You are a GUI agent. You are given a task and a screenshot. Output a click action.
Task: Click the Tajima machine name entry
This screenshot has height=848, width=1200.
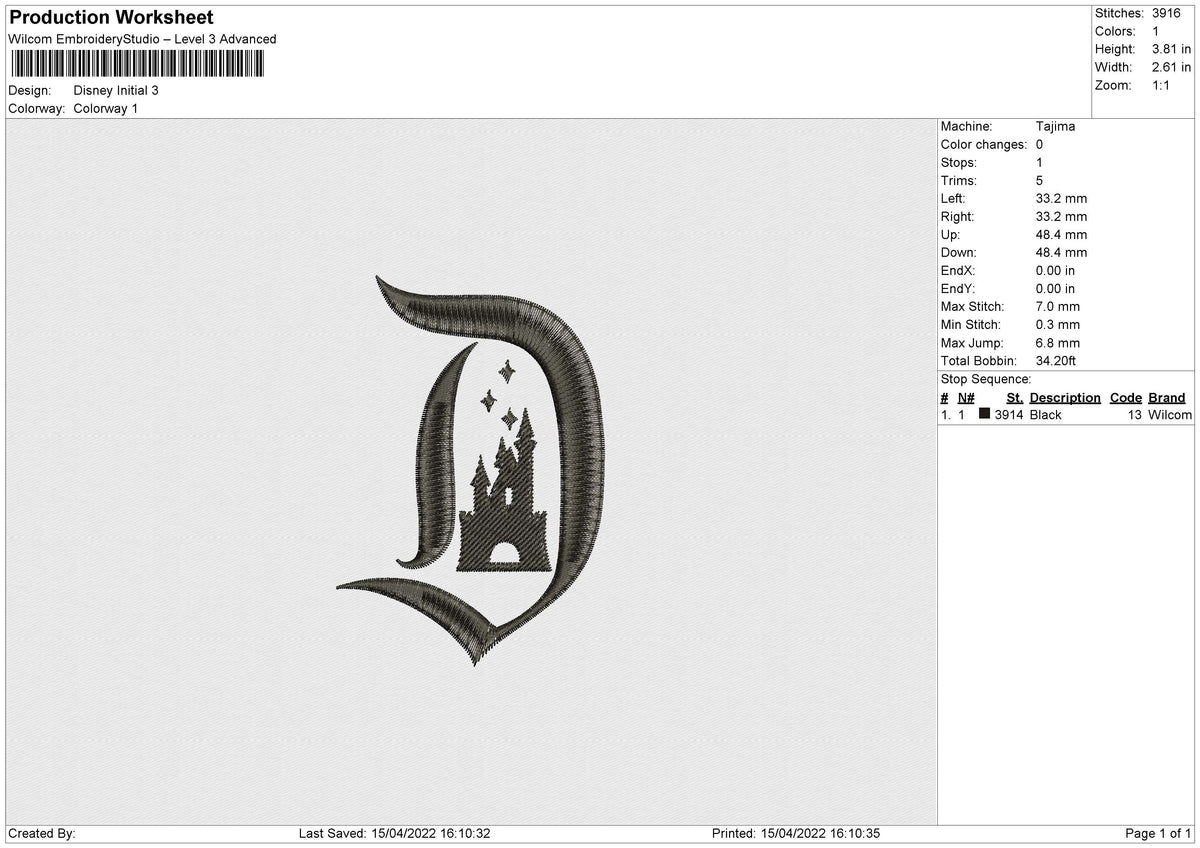pyautogui.click(x=1056, y=126)
